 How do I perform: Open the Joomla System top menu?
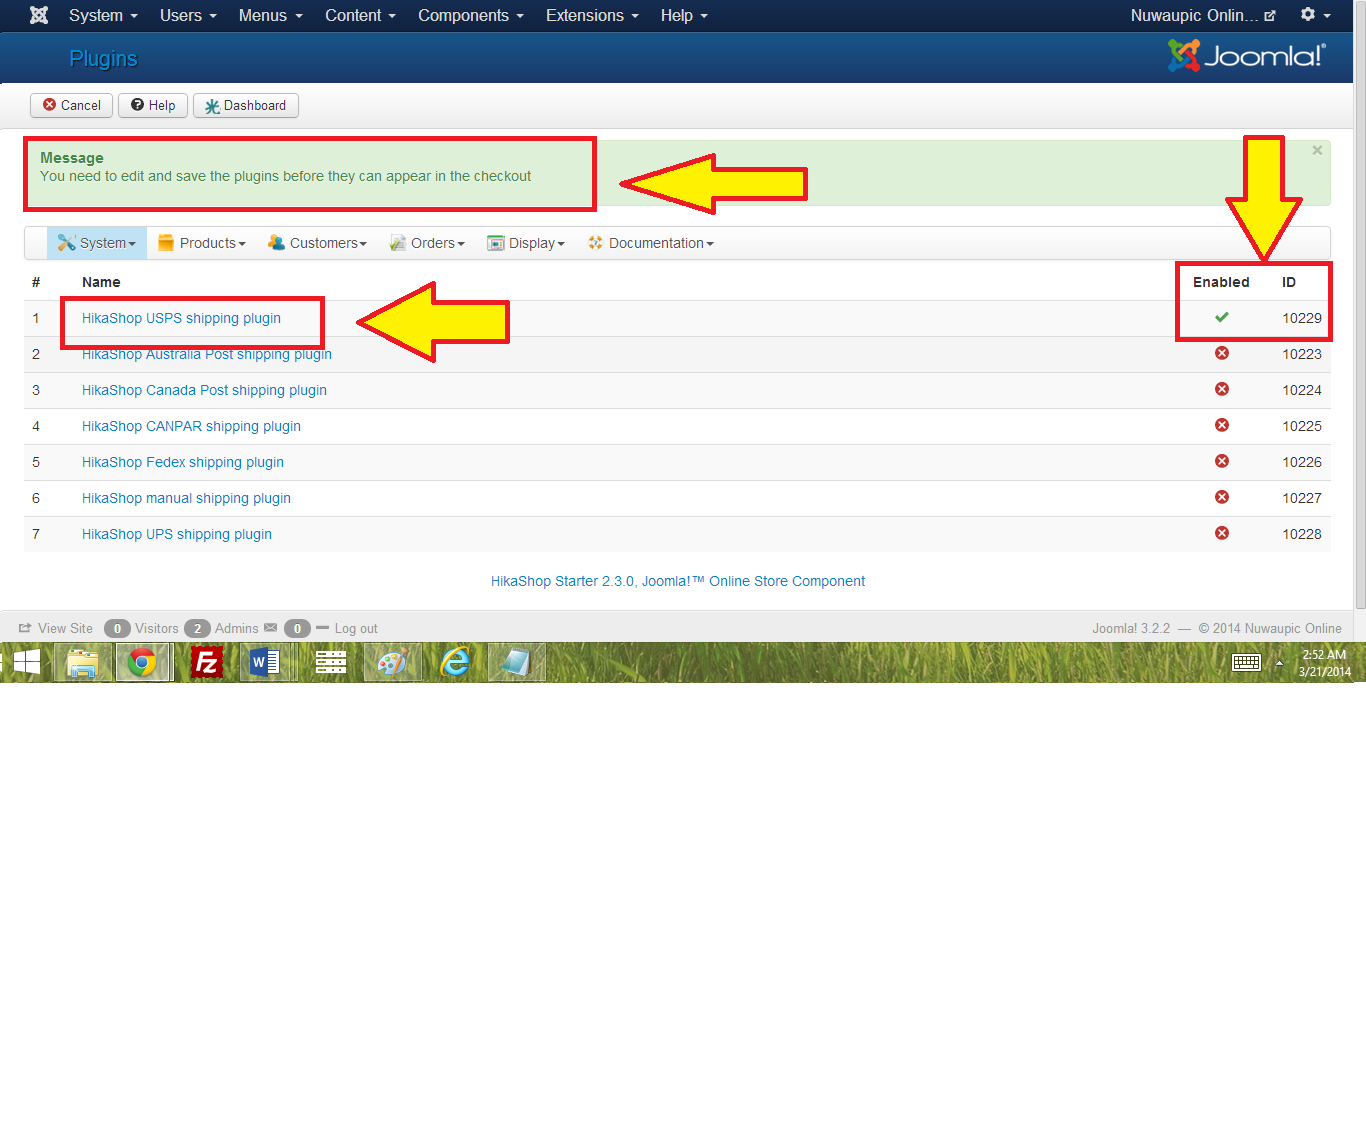(103, 15)
